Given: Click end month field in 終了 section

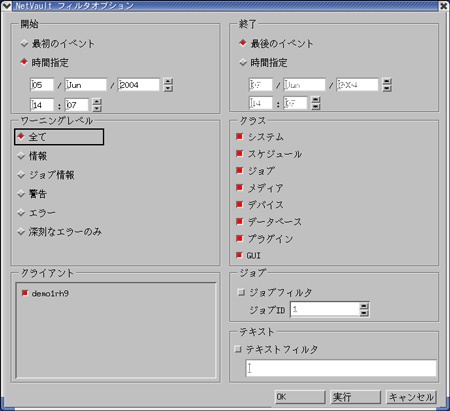Looking at the screenshot, I should tap(304, 85).
